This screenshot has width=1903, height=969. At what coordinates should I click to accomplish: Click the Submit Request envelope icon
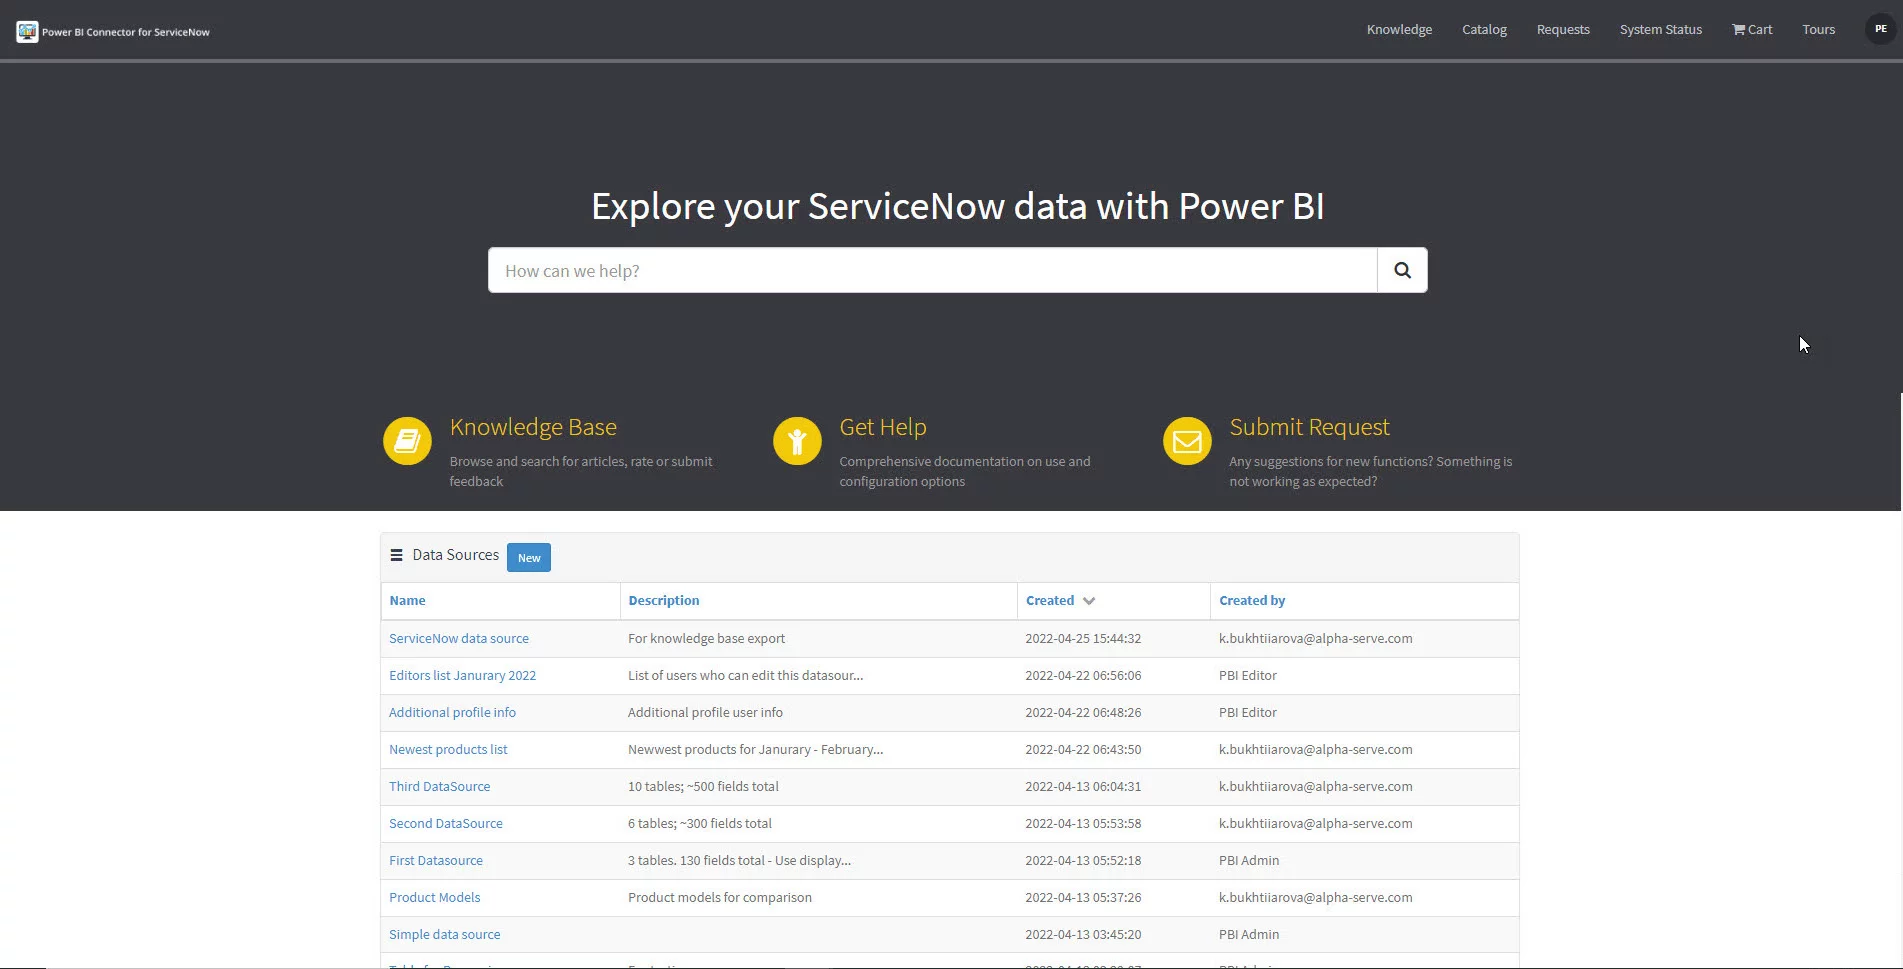pos(1186,440)
